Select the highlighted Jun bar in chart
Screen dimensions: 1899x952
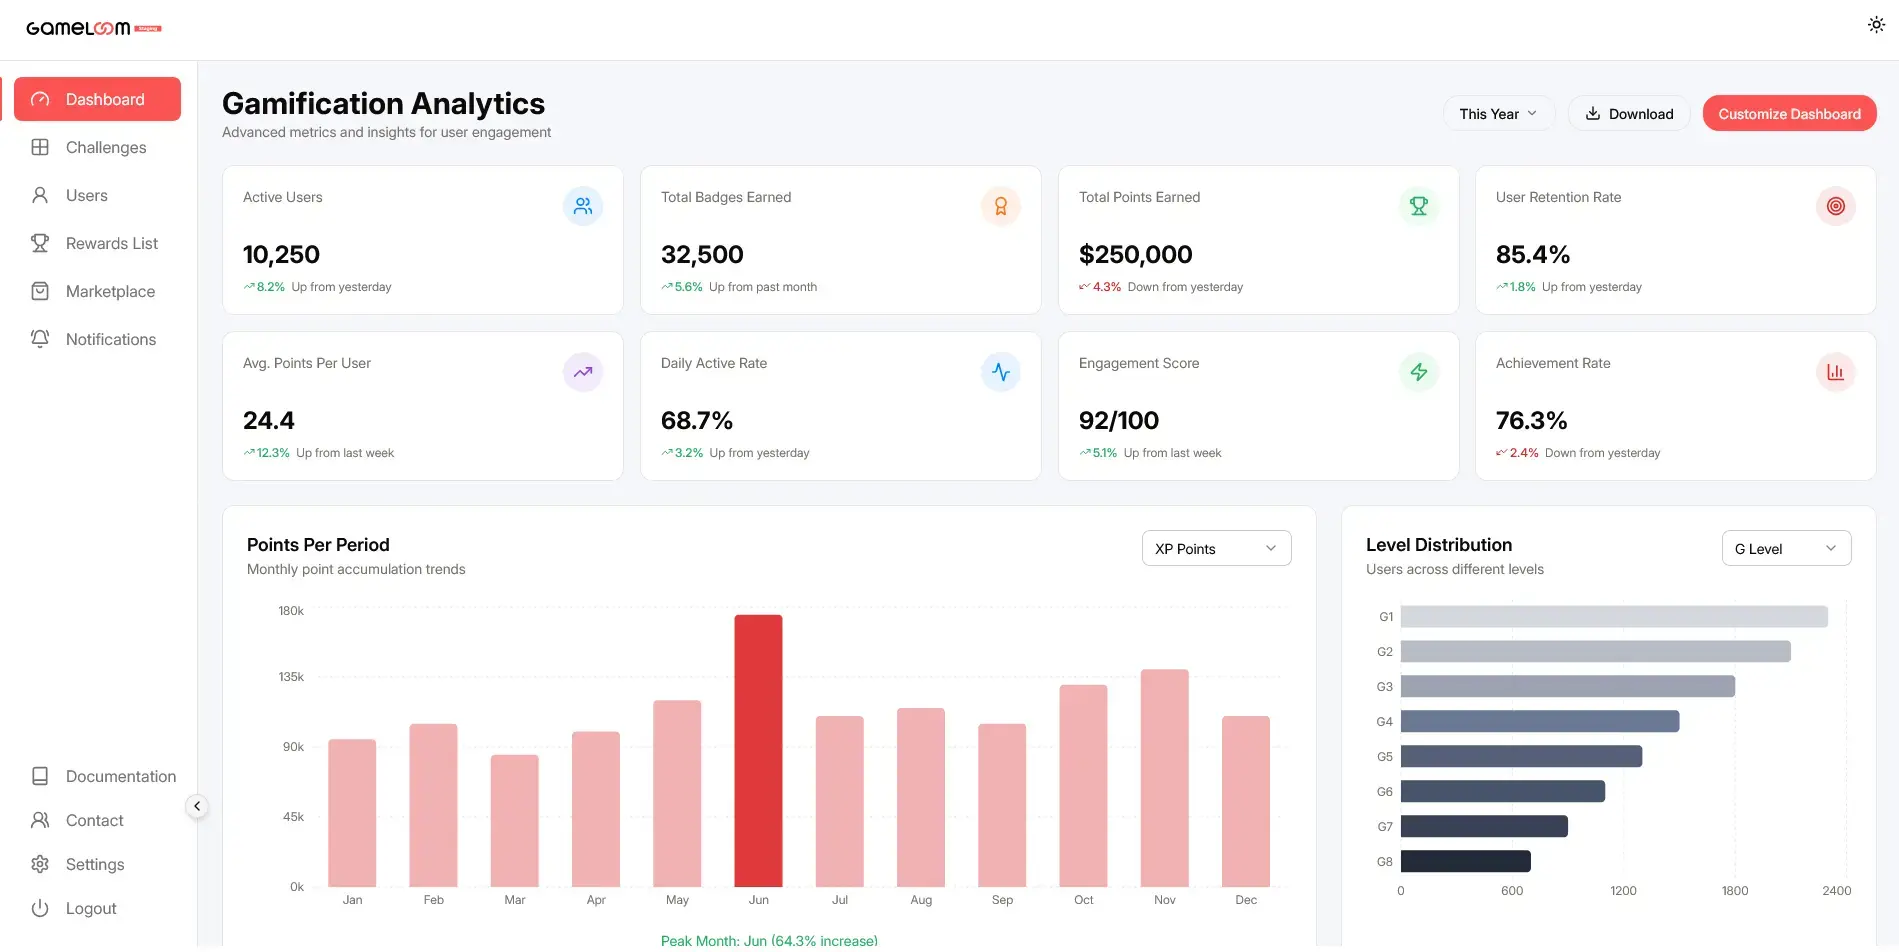coord(758,751)
